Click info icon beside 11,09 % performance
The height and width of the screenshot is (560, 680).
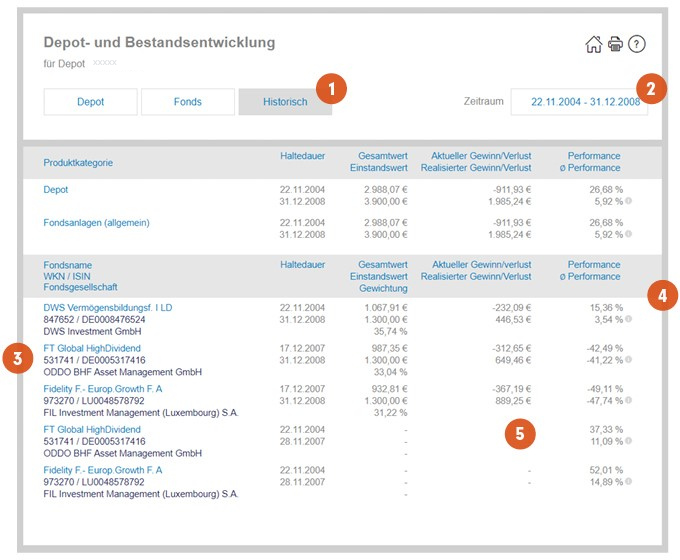(x=629, y=441)
